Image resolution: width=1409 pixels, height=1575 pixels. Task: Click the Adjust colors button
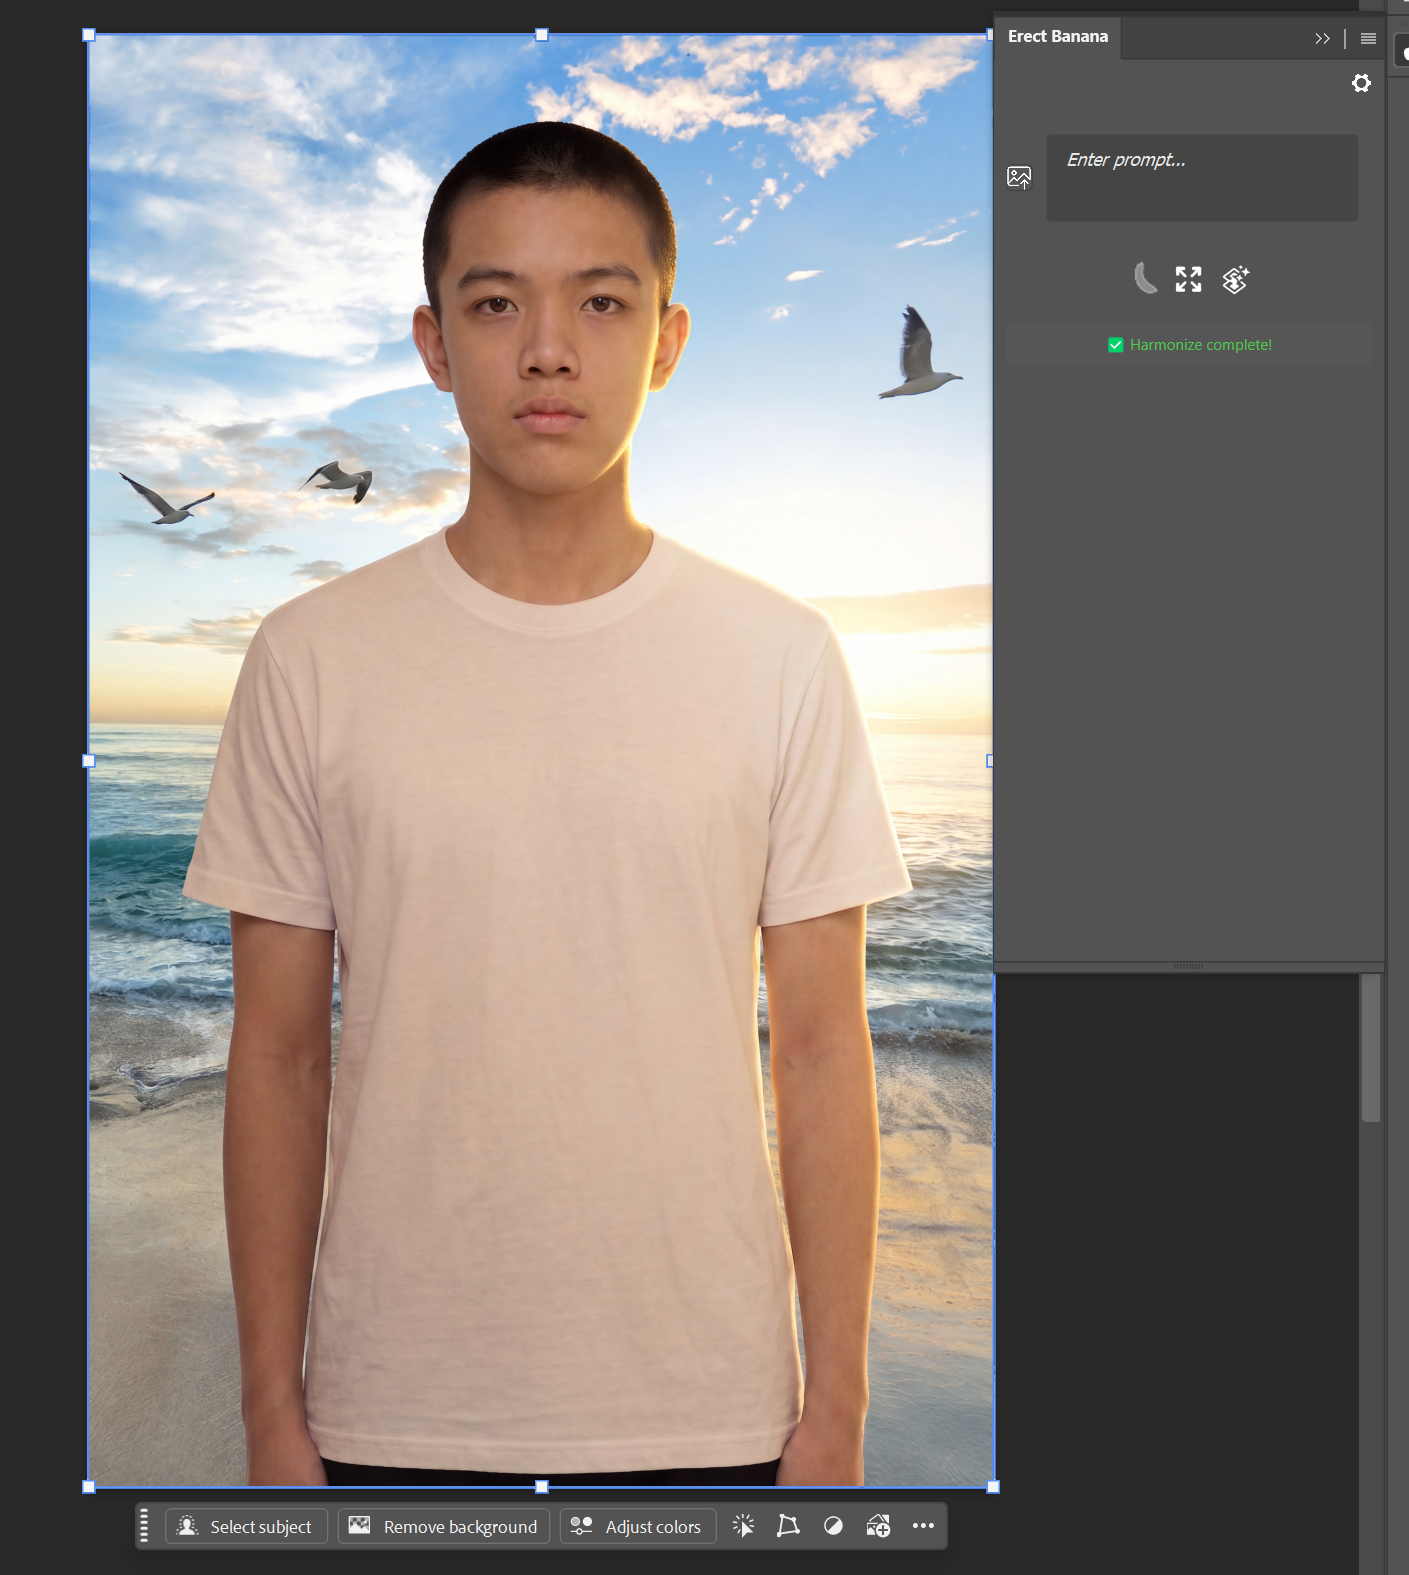click(x=638, y=1526)
